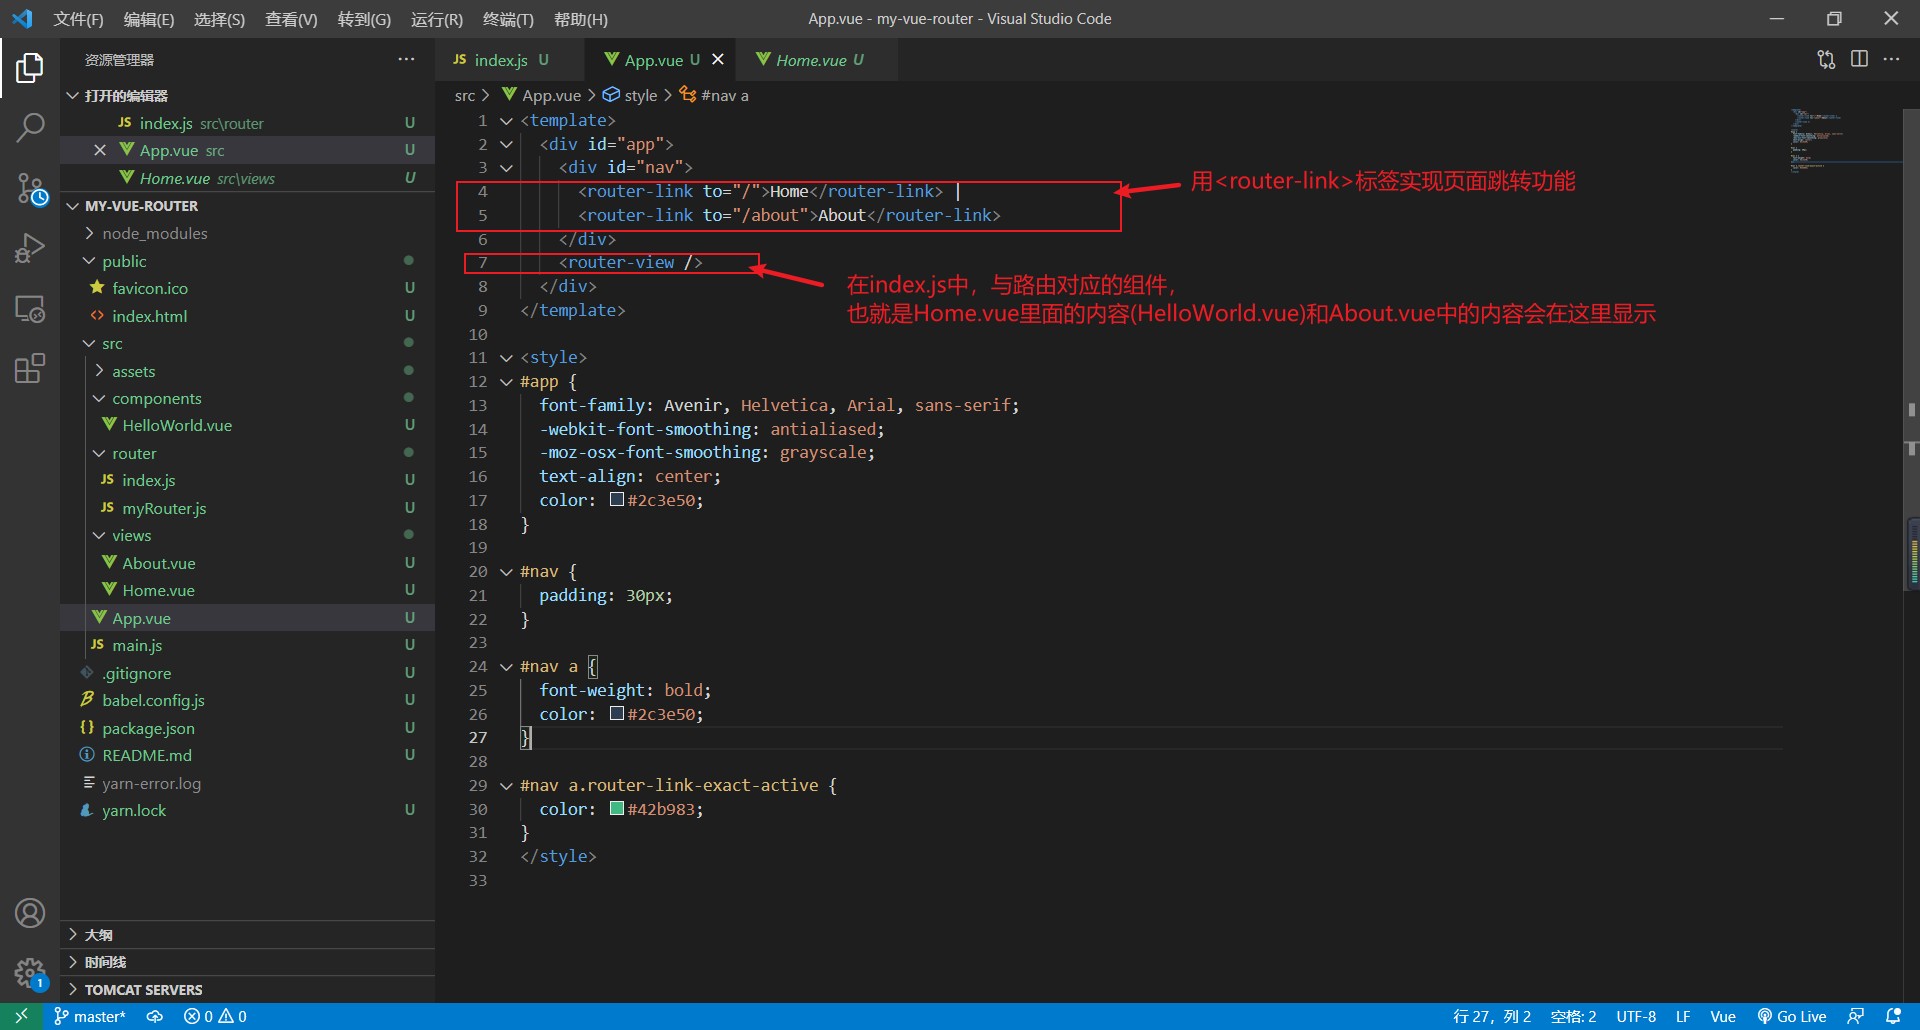Open the Explorer view in activity bar
The height and width of the screenshot is (1030, 1920).
coord(30,68)
